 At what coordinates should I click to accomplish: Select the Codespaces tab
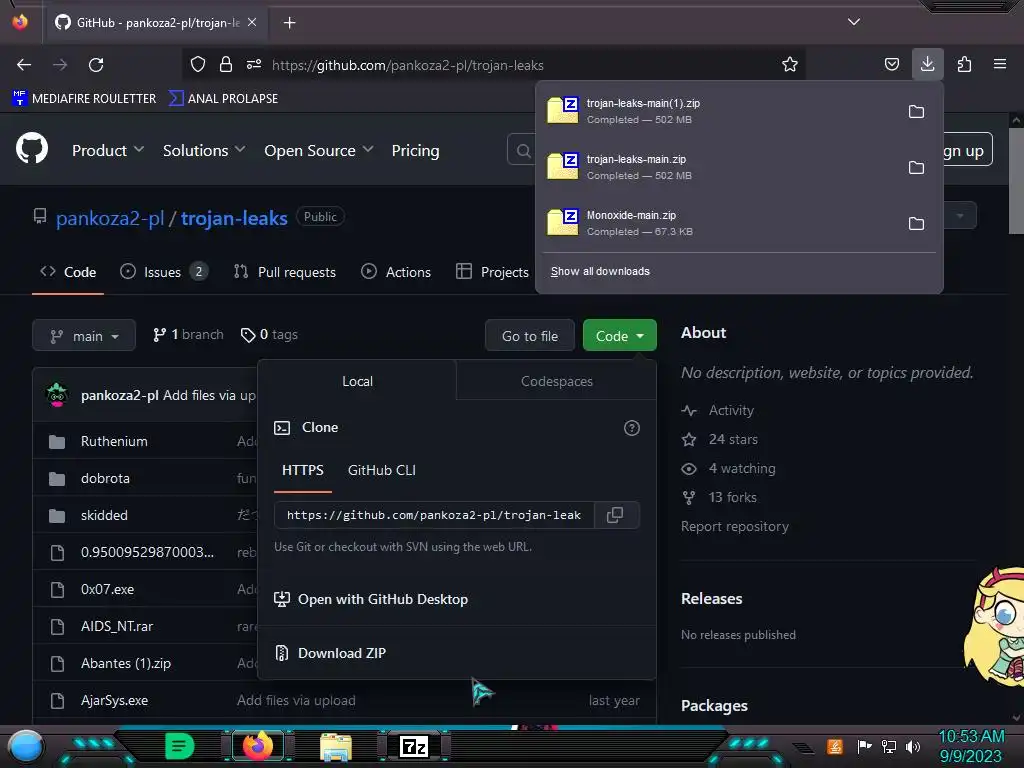556,381
